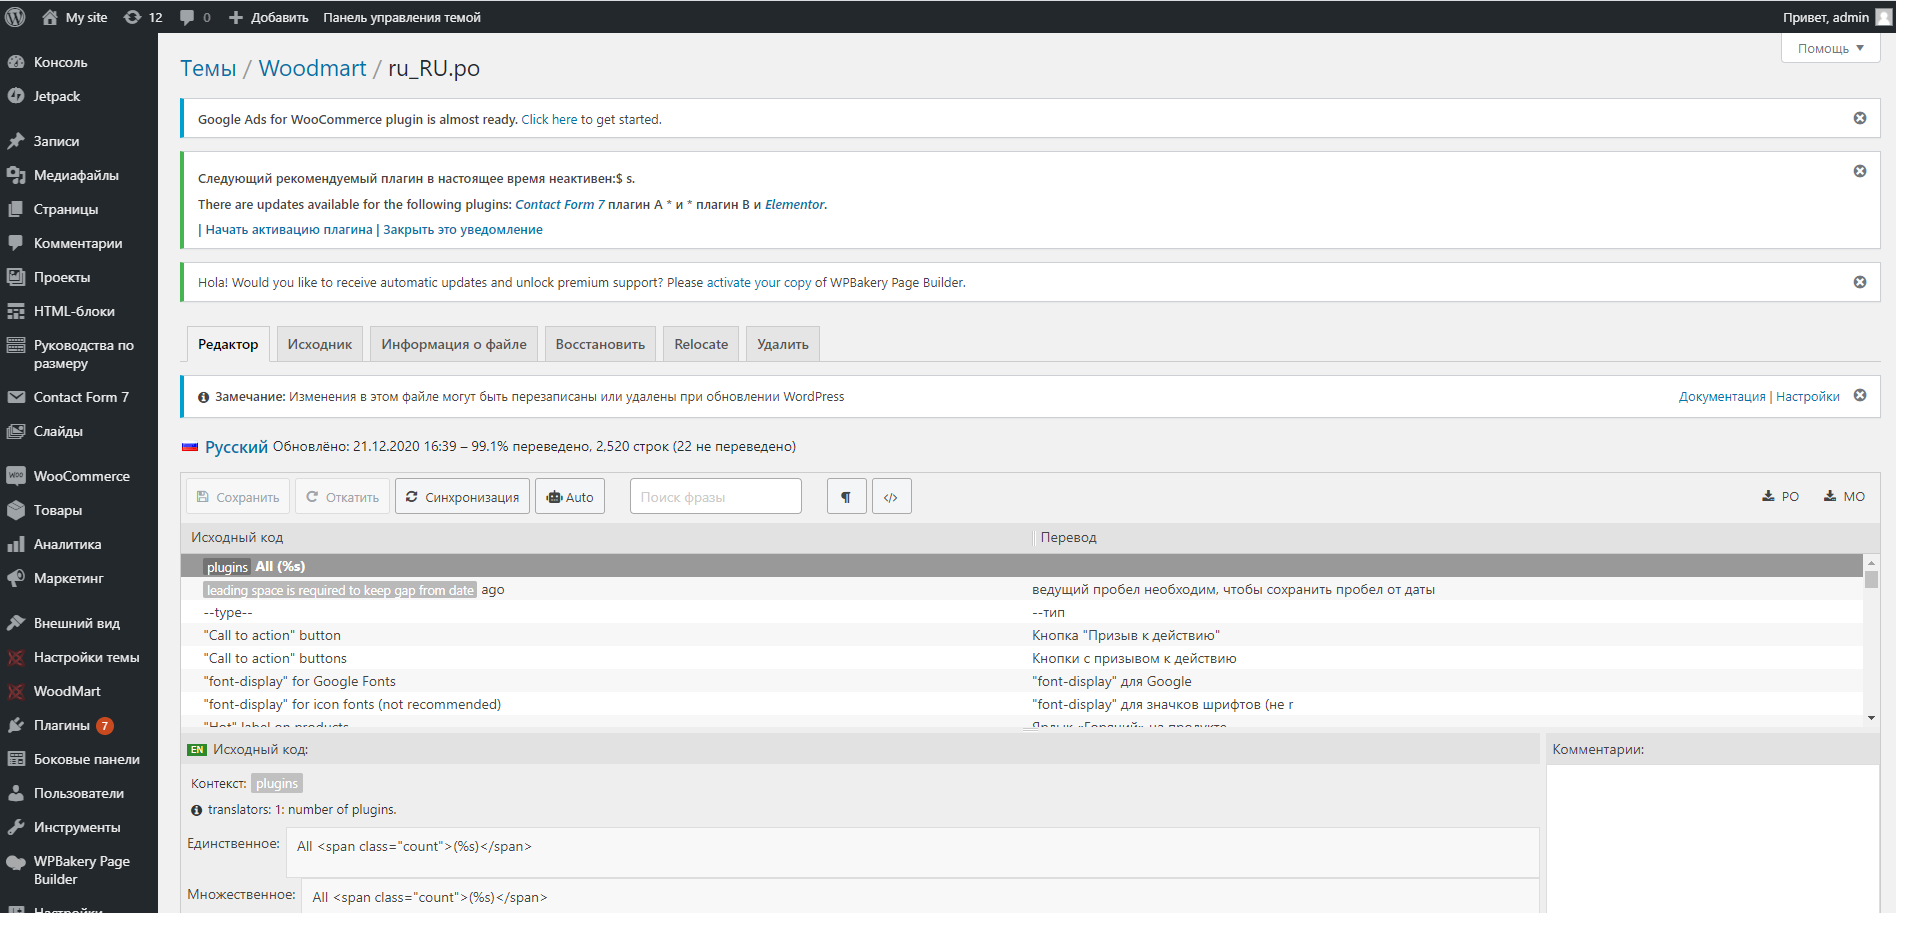Click the Сохранить save button
Image resolution: width=1914 pixels, height=935 pixels.
pos(238,497)
